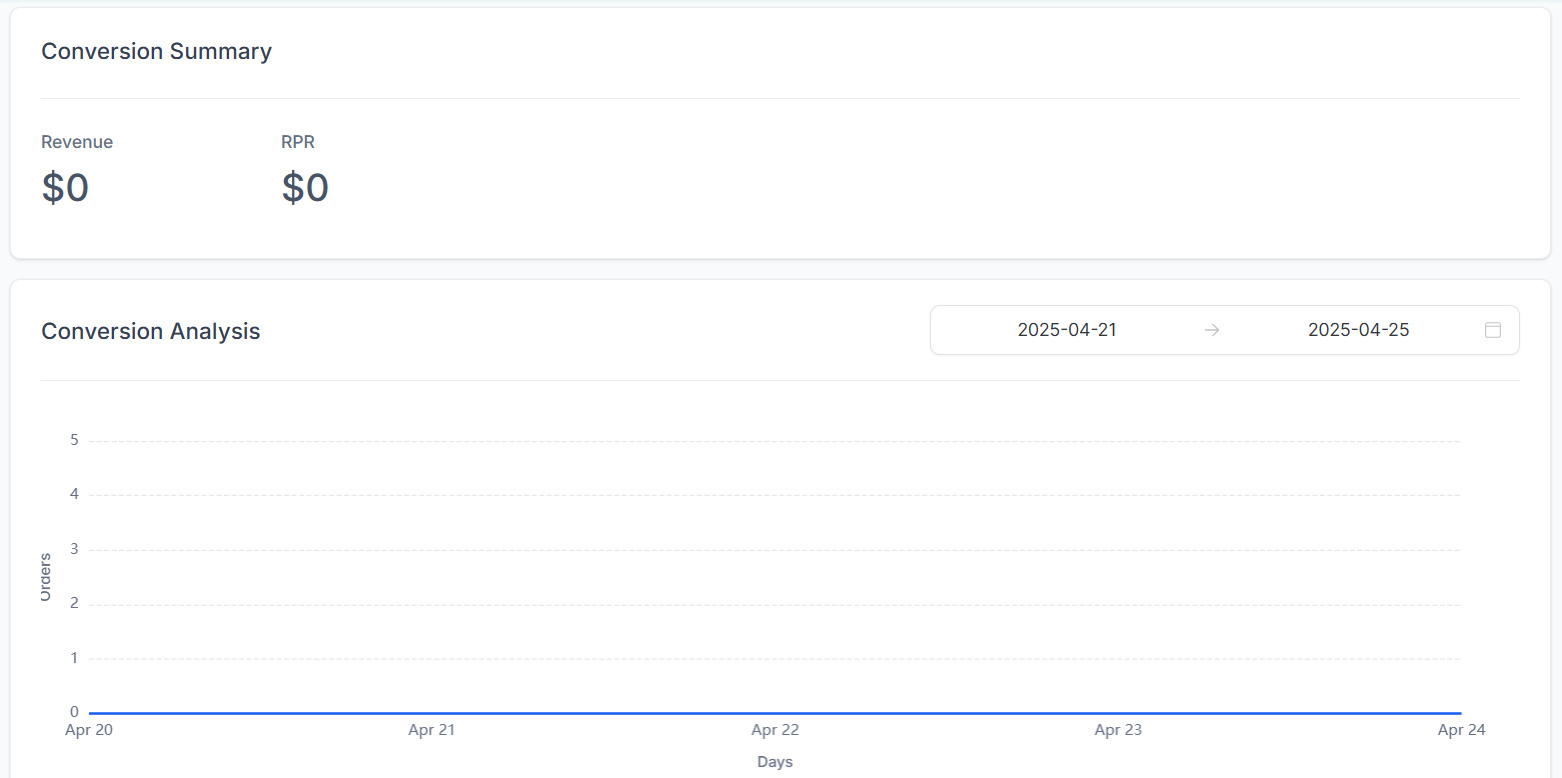Open the calendar icon in date range picker
Viewport: 1562px width, 778px height.
pos(1492,330)
